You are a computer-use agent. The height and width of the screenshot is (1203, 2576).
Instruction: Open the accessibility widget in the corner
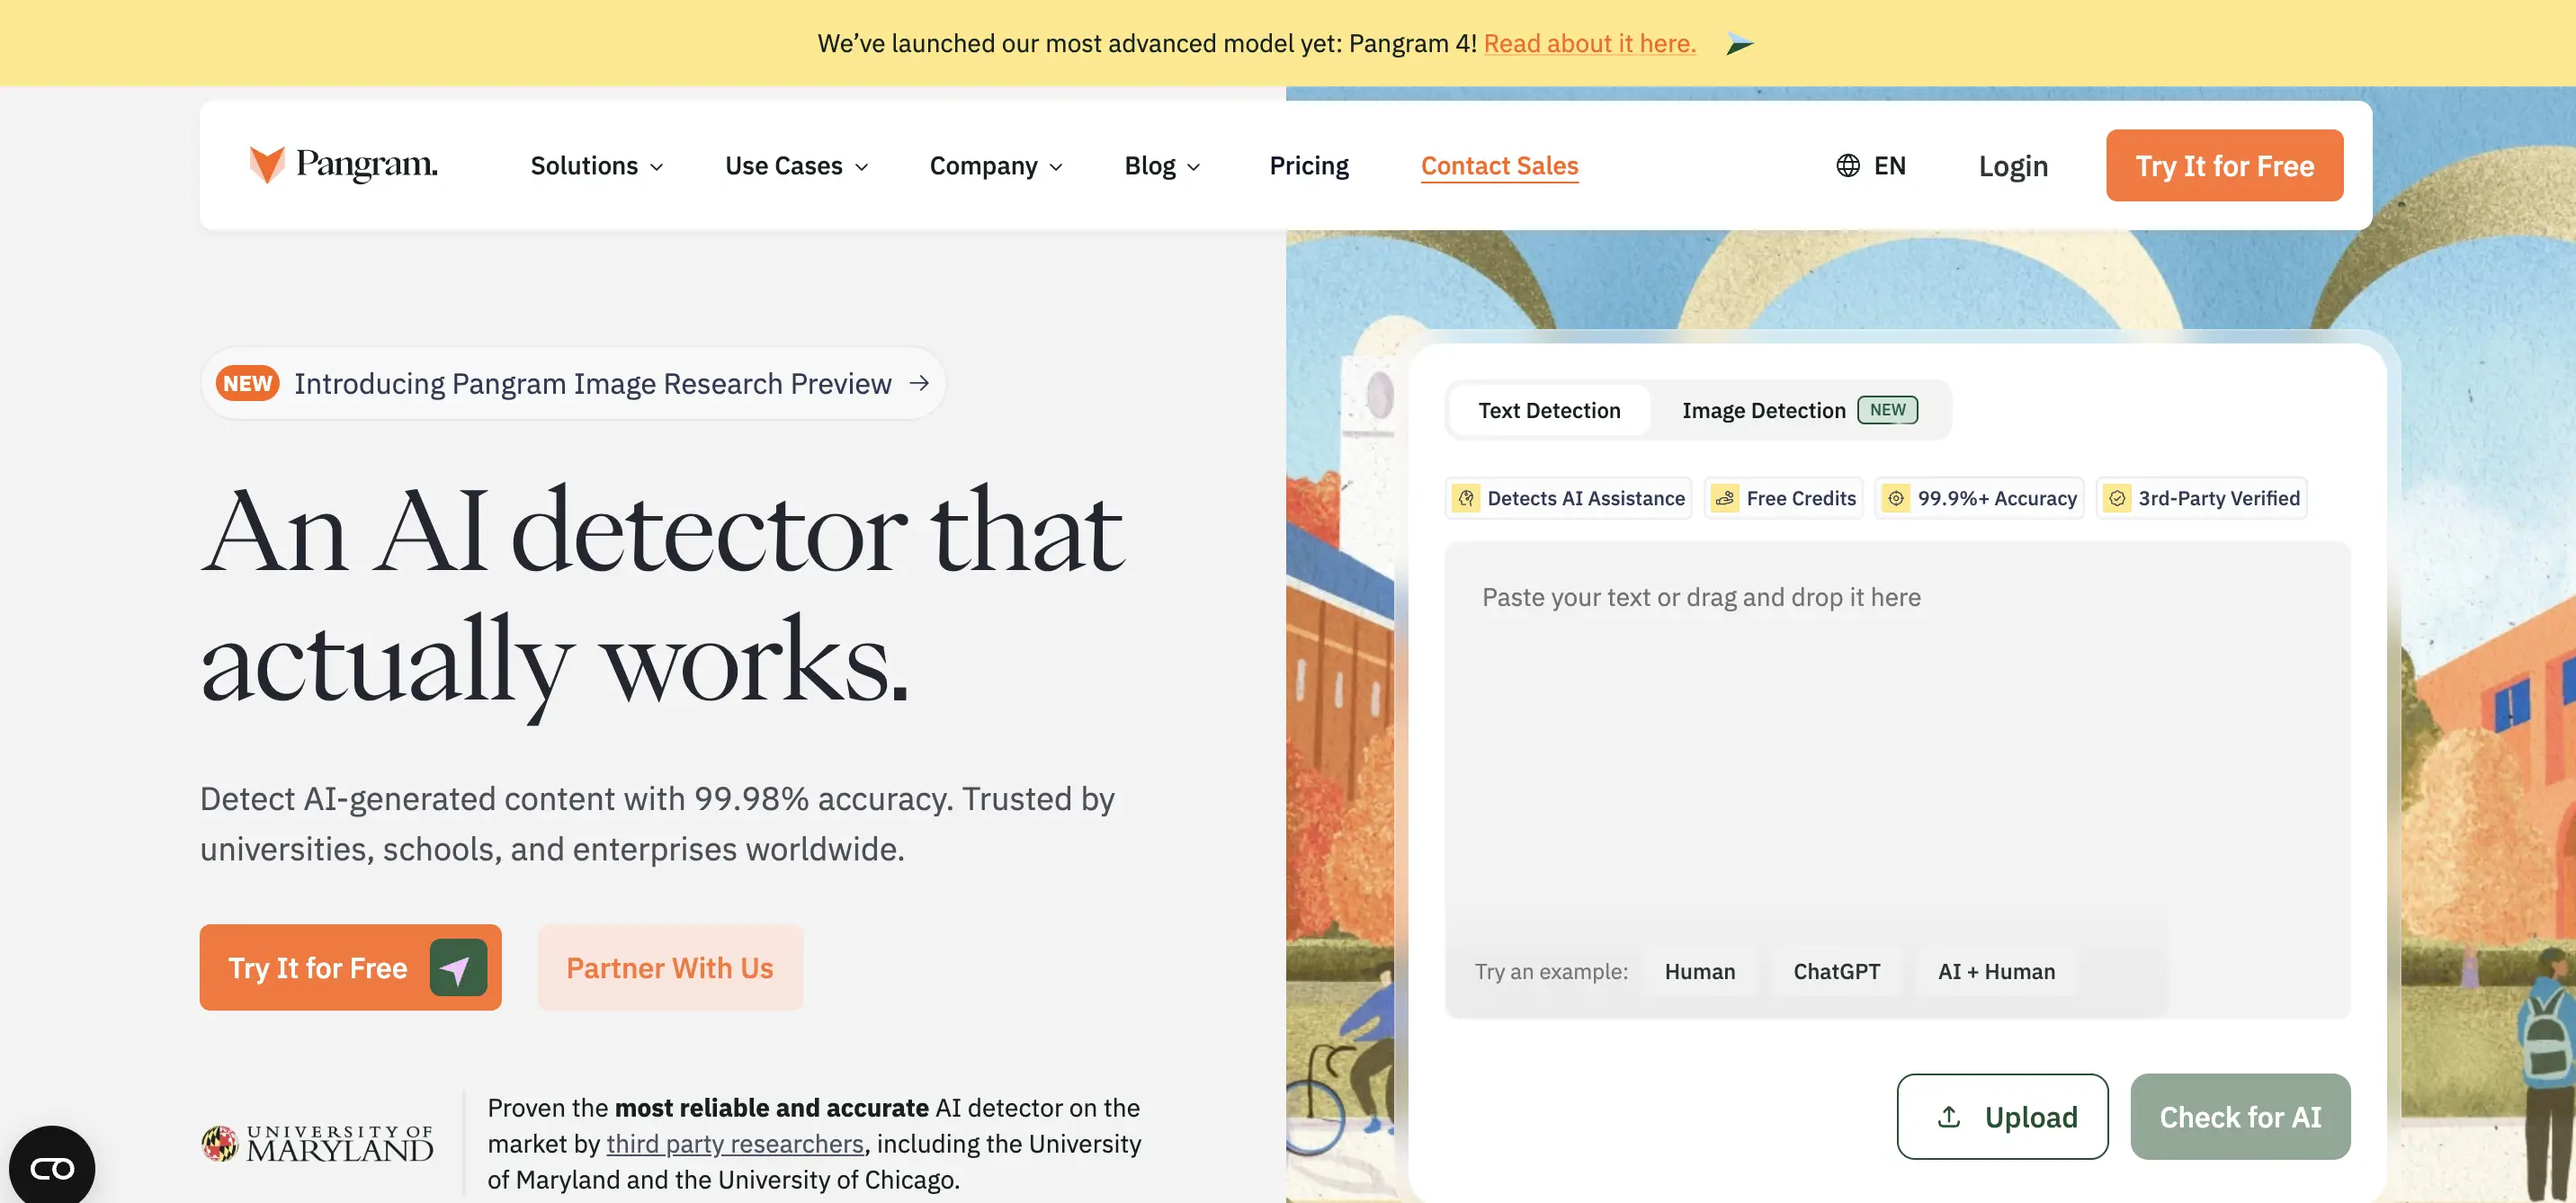tap(52, 1167)
